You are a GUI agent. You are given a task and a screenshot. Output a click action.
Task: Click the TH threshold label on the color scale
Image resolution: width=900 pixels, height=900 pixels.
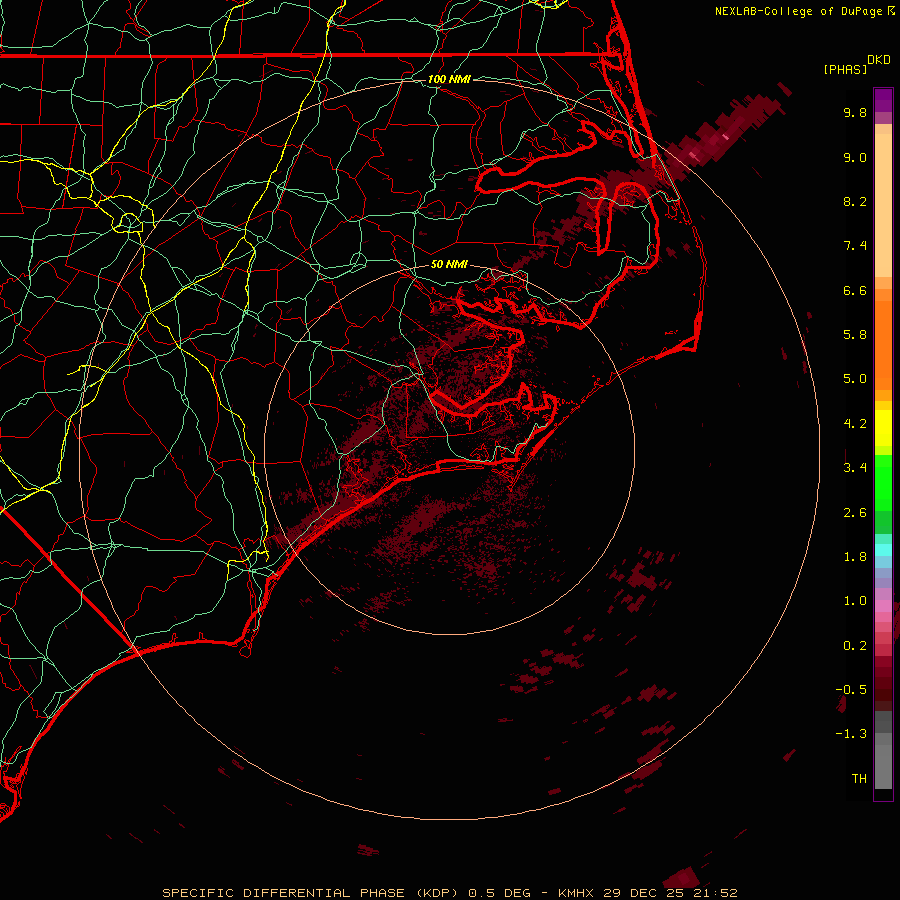[x=859, y=779]
